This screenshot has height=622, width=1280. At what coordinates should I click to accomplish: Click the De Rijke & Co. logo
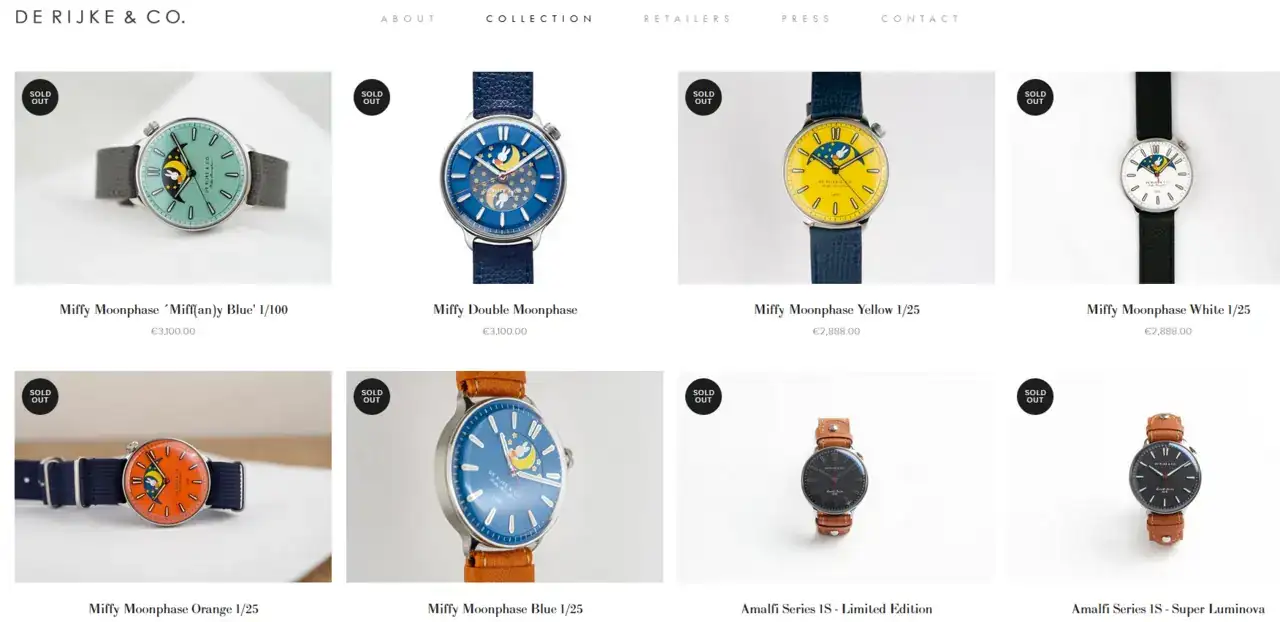click(x=100, y=16)
